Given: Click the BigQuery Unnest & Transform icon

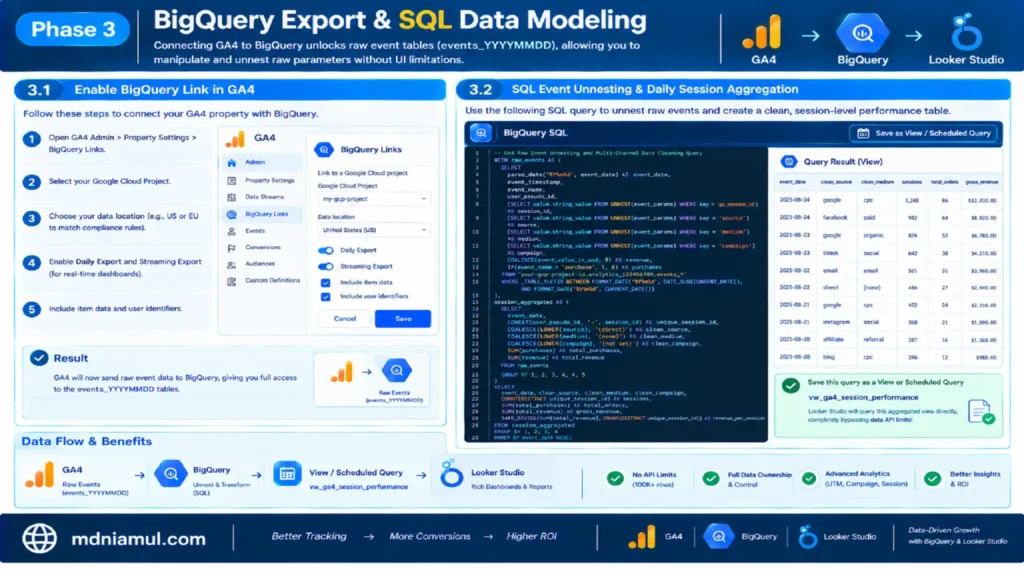Looking at the screenshot, I should pyautogui.click(x=170, y=474).
